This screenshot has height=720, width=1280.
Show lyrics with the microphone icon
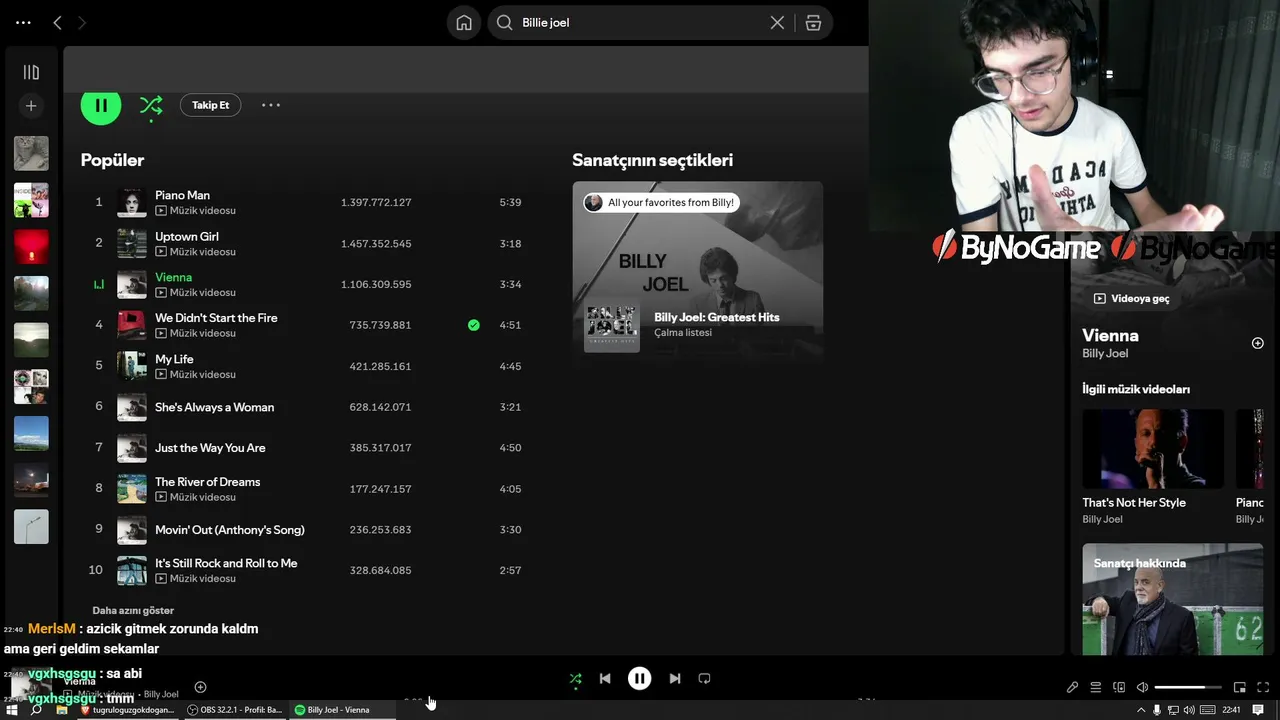(x=1072, y=687)
